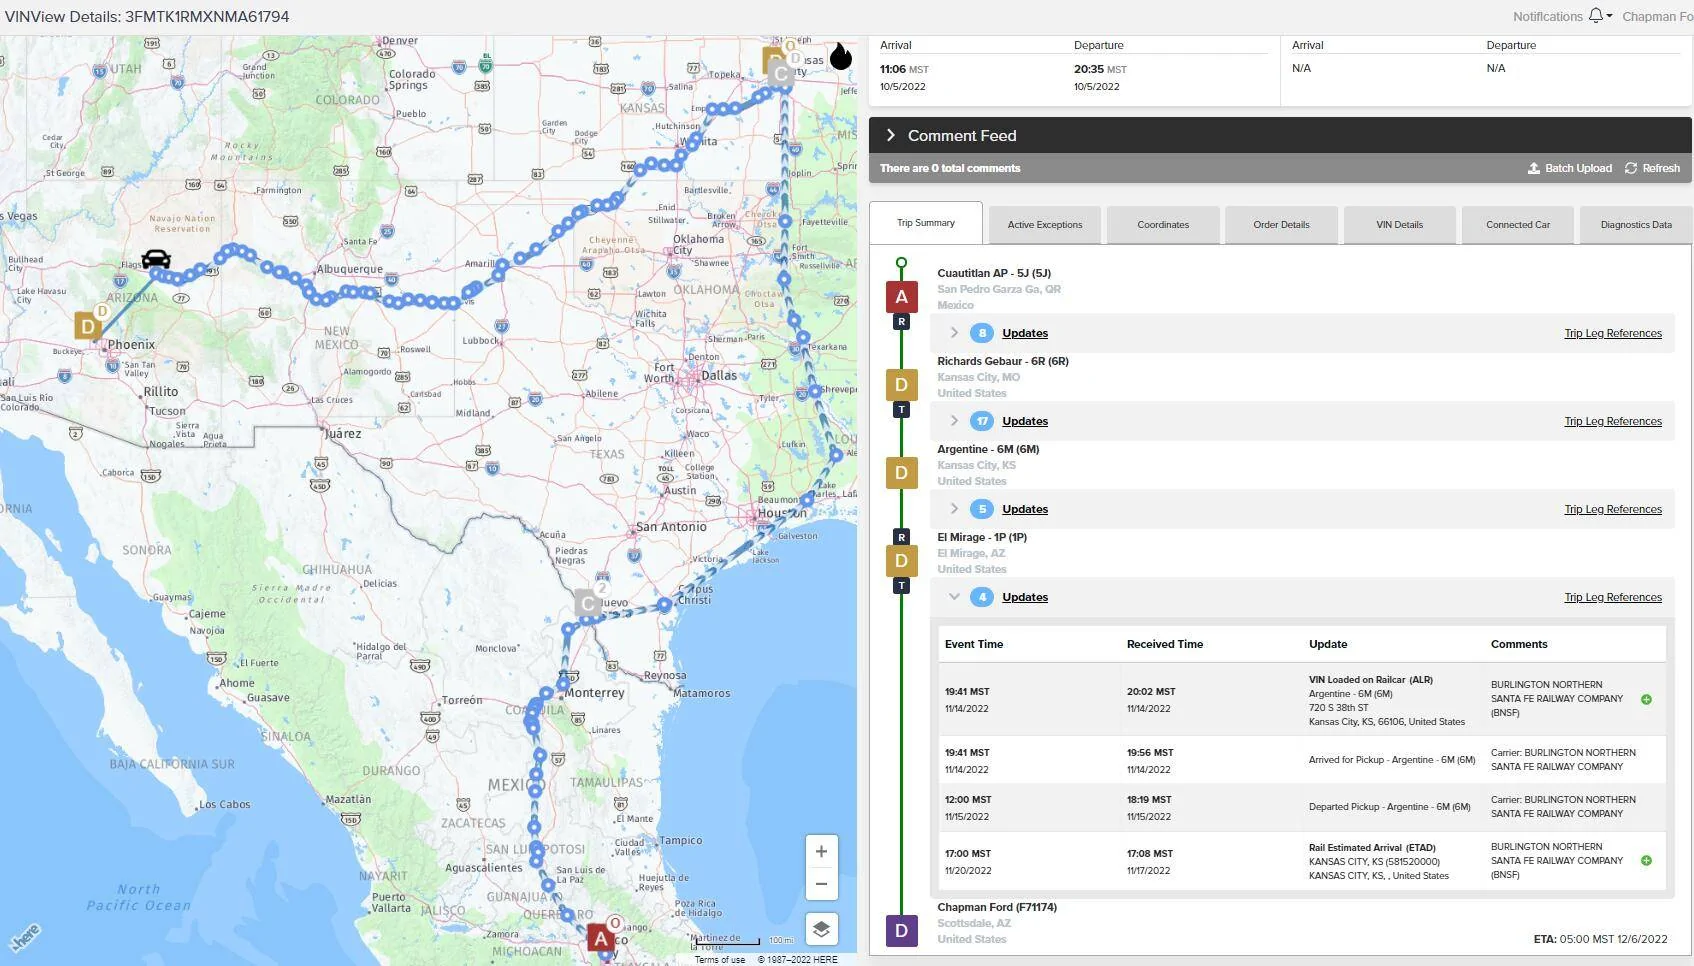Click Departed Pickup - Argentine update

pyautogui.click(x=1390, y=807)
